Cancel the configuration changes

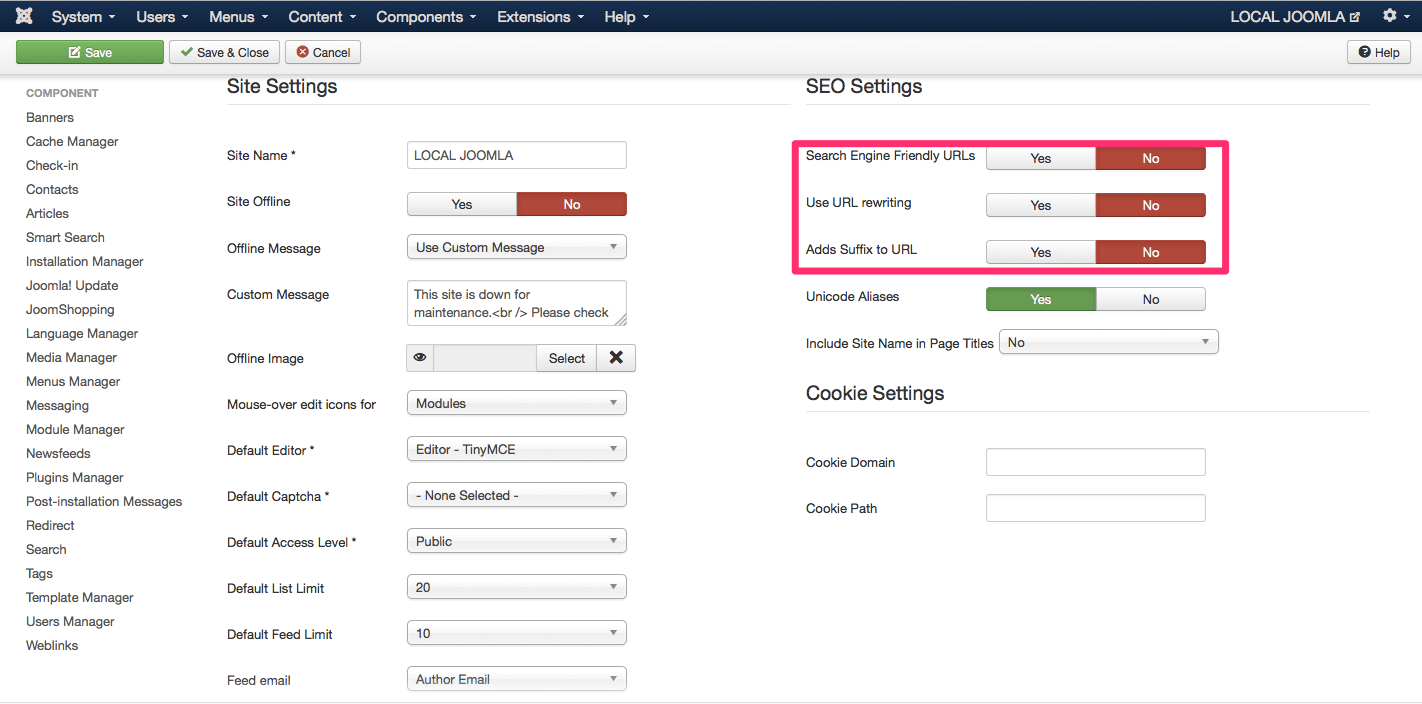click(323, 52)
